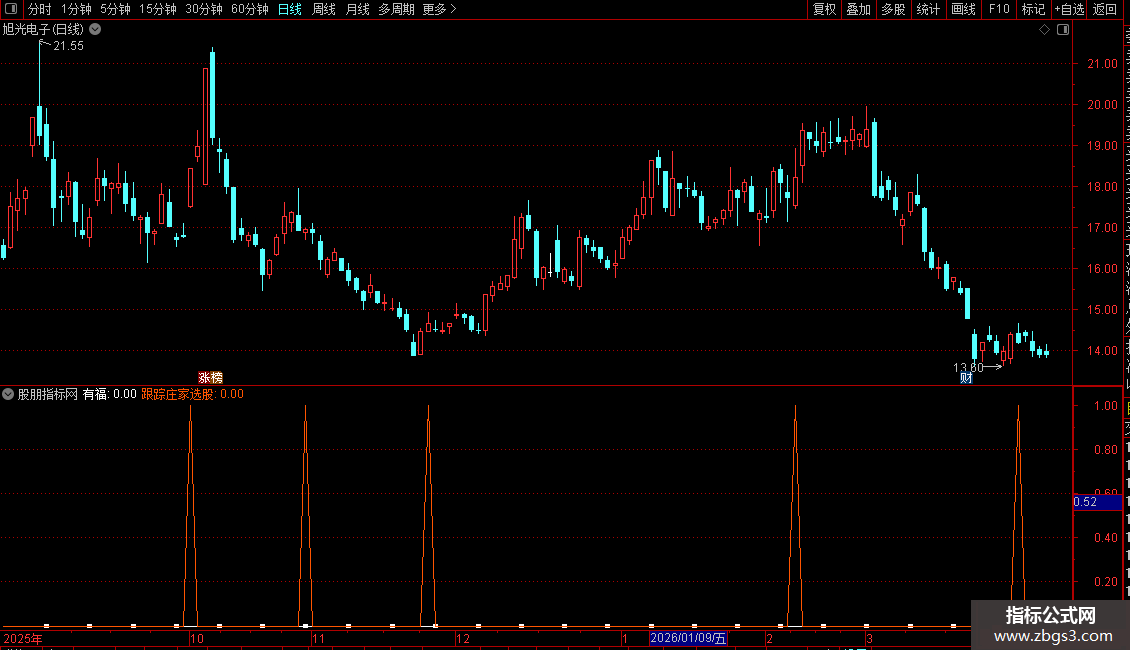Open 多周期 multi-period view
The width and height of the screenshot is (1130, 650).
coord(396,9)
